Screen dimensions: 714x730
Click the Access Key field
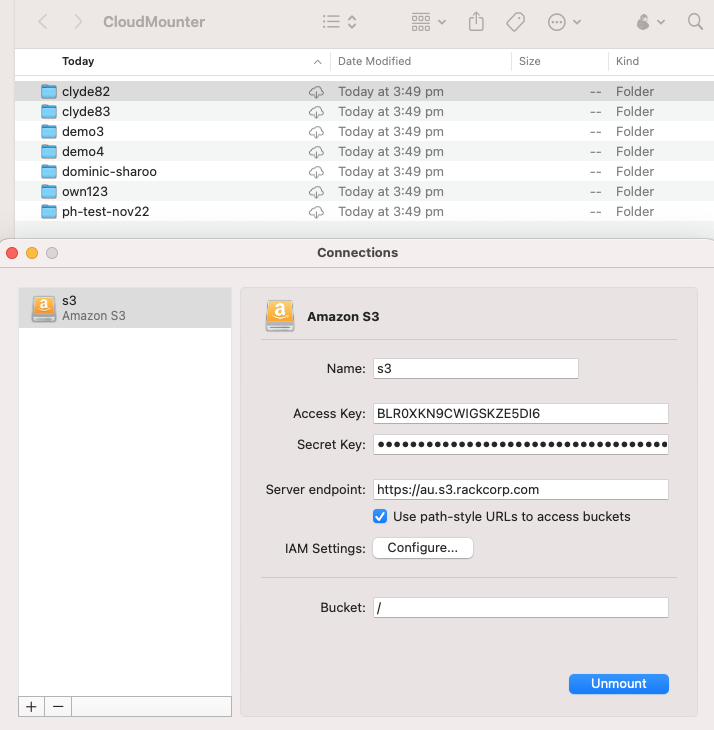point(520,413)
